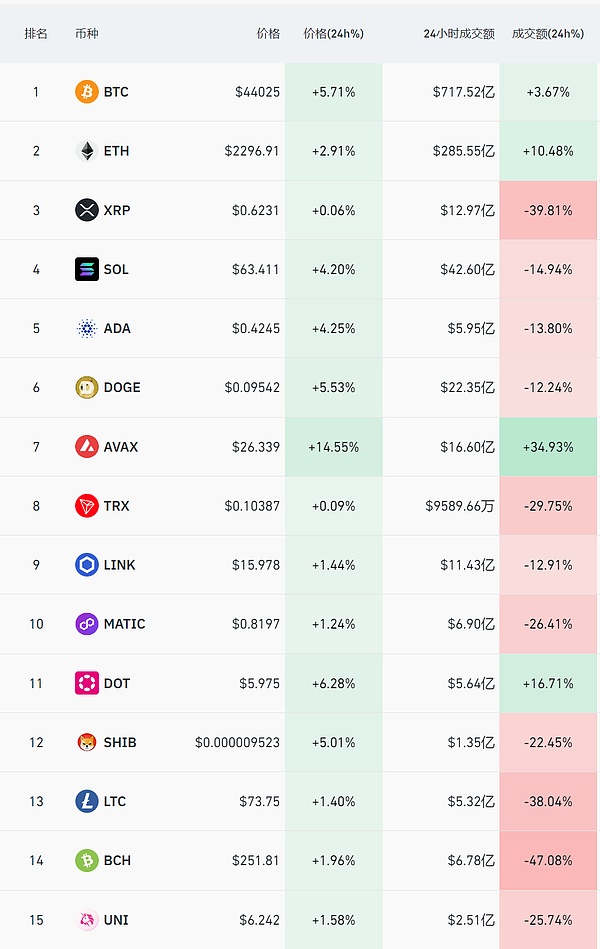Click the Dogecoin DOGE coin icon
This screenshot has width=600, height=949.
pos(87,387)
